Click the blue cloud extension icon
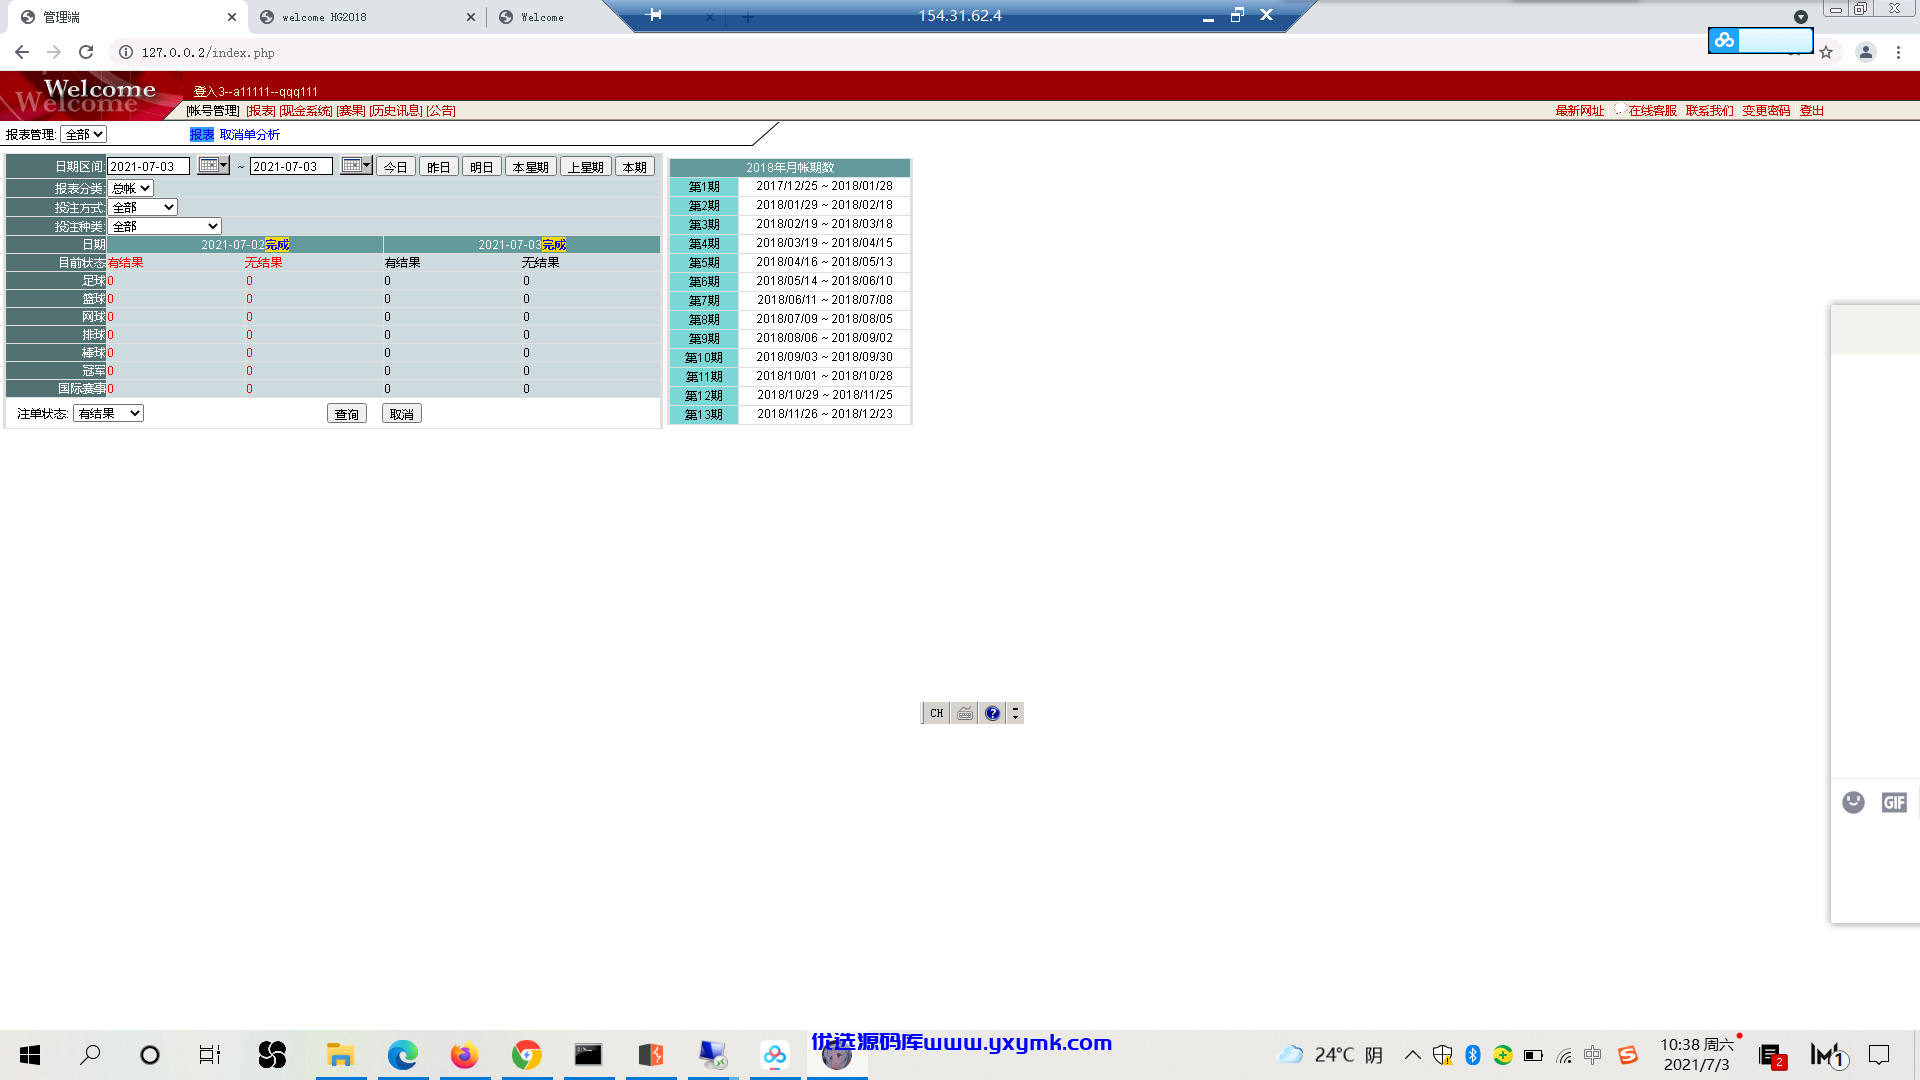1920x1080 pixels. (x=1724, y=40)
